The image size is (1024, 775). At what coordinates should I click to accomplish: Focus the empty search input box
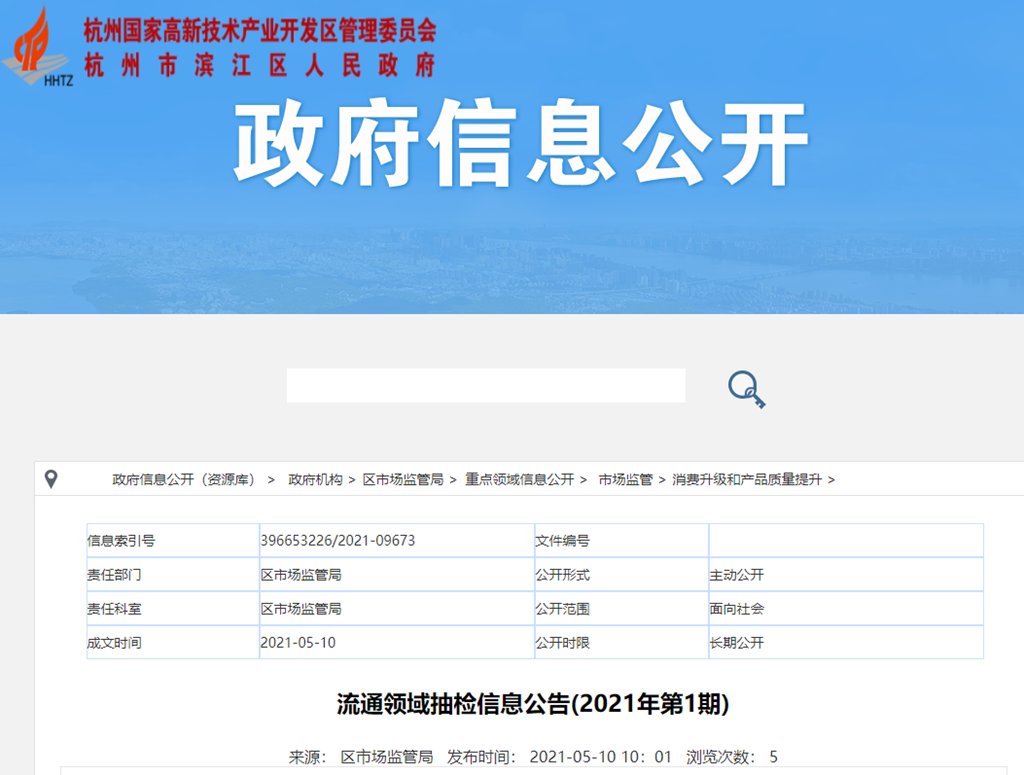[x=486, y=385]
